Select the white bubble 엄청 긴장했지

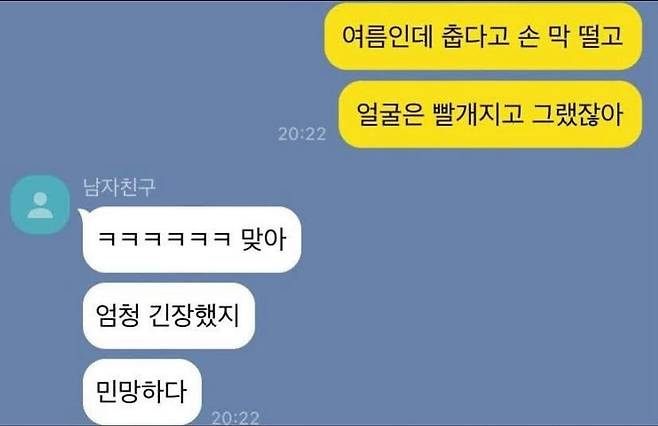pyautogui.click(x=169, y=316)
